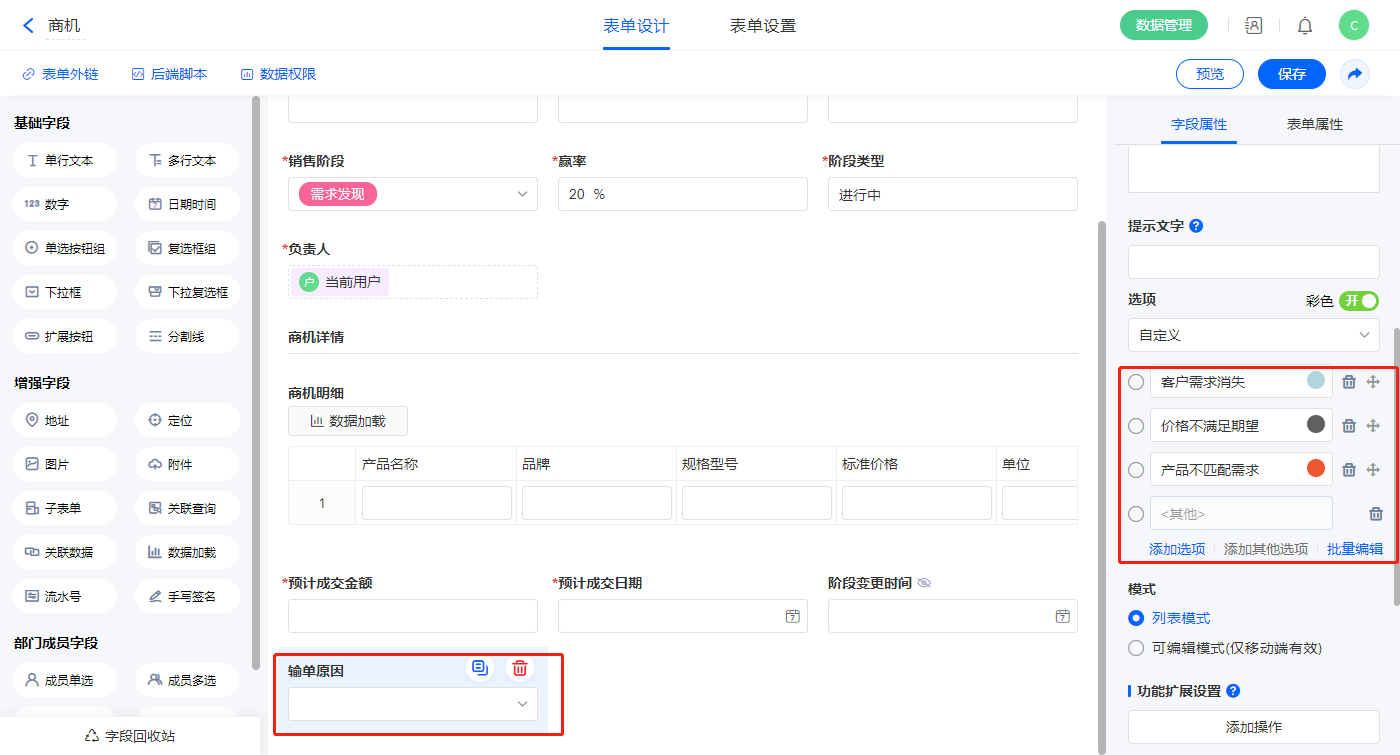
Task: Click the 添加选项 link
Action: click(1177, 549)
